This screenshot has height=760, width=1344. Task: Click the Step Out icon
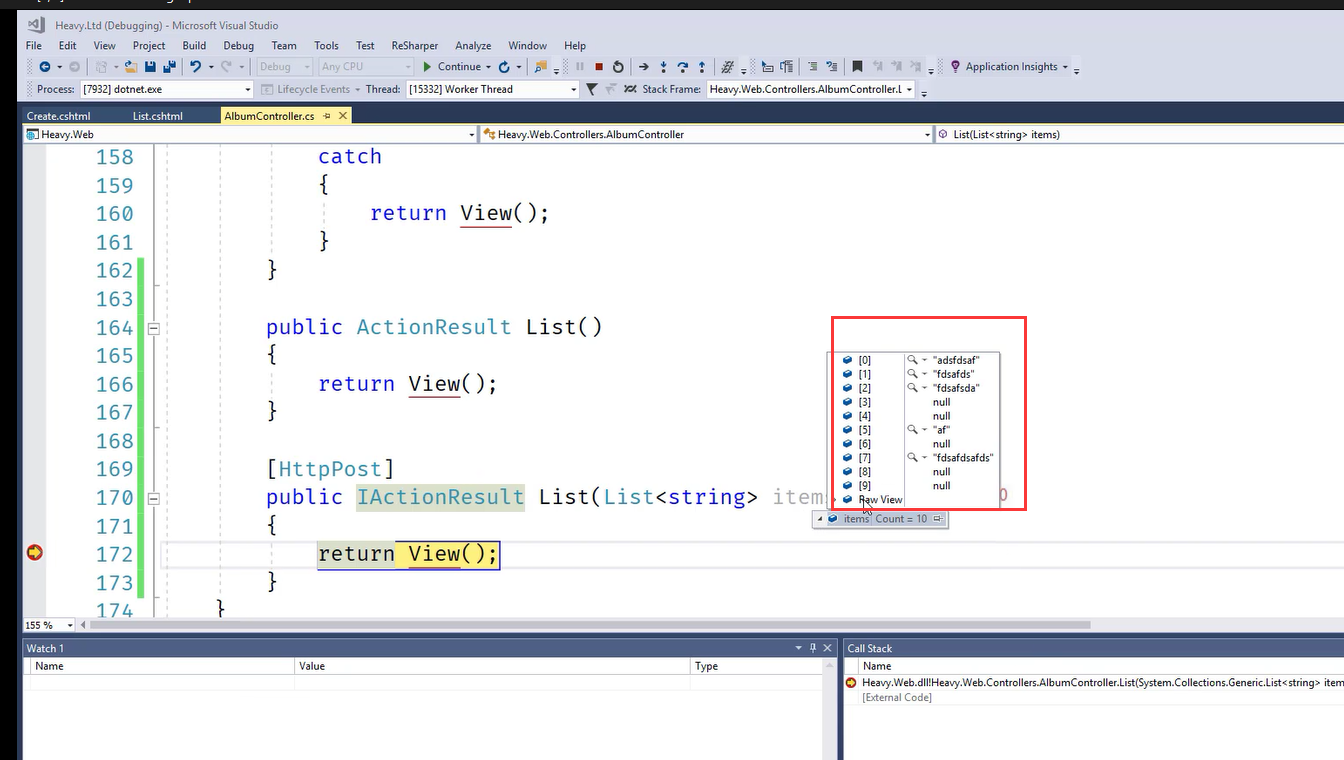pyautogui.click(x=702, y=67)
